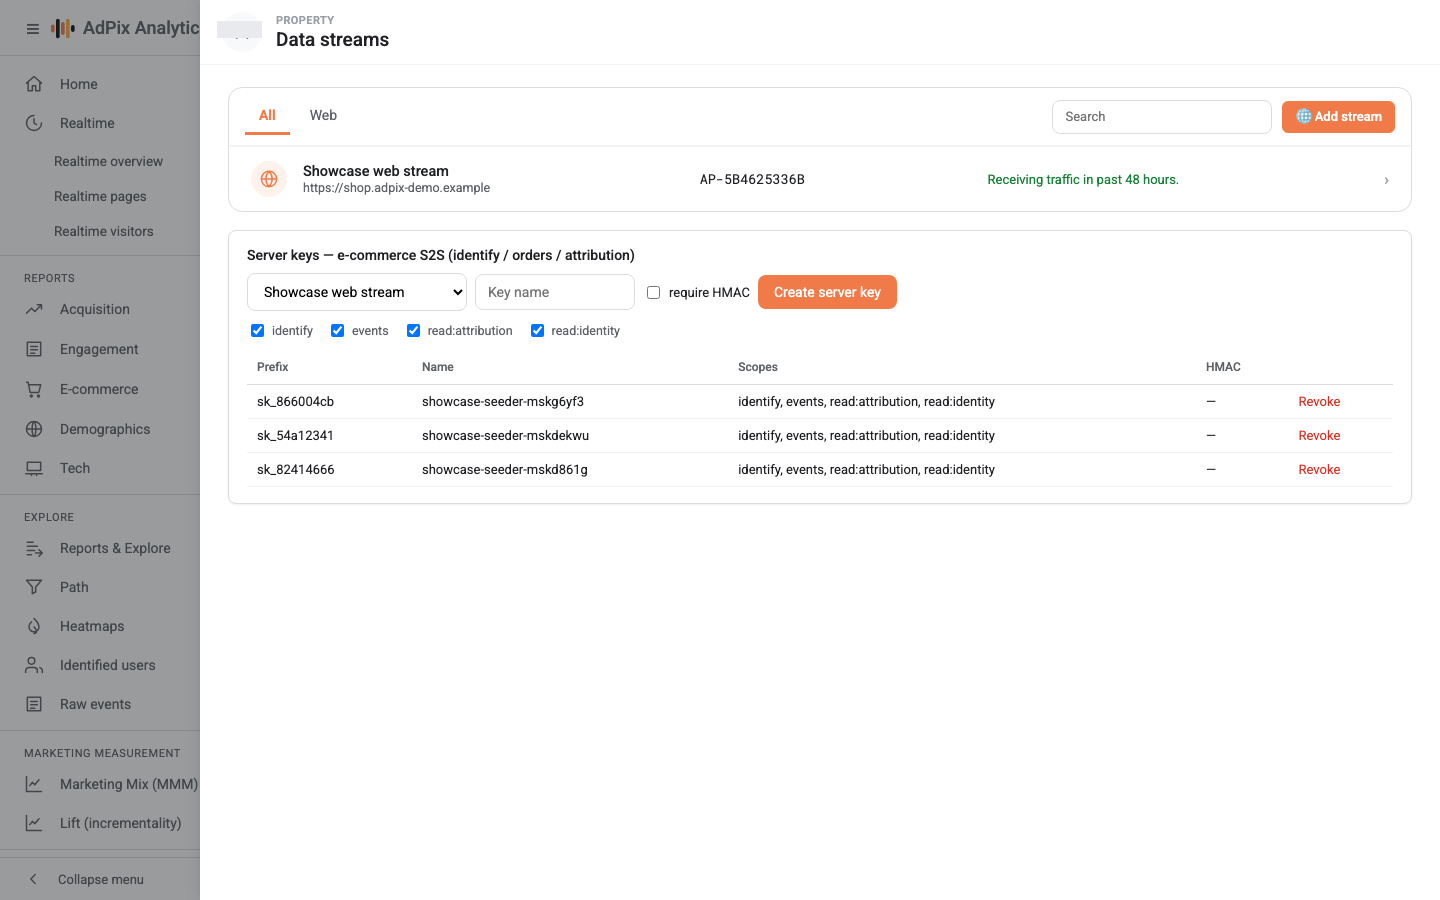Click the Create server key button
1440x900 pixels.
click(827, 292)
